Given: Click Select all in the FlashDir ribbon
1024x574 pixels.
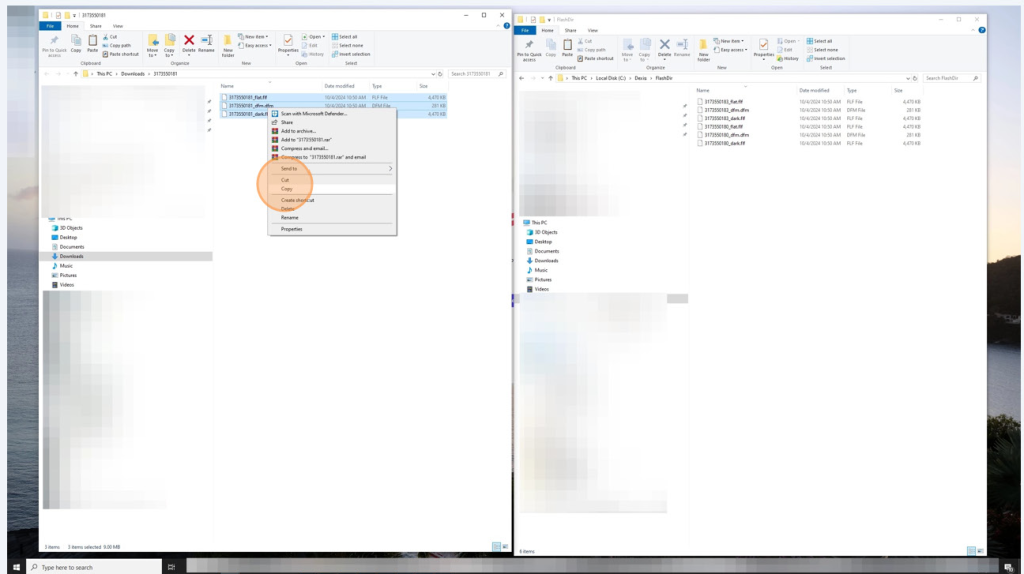Looking at the screenshot, I should coord(820,41).
